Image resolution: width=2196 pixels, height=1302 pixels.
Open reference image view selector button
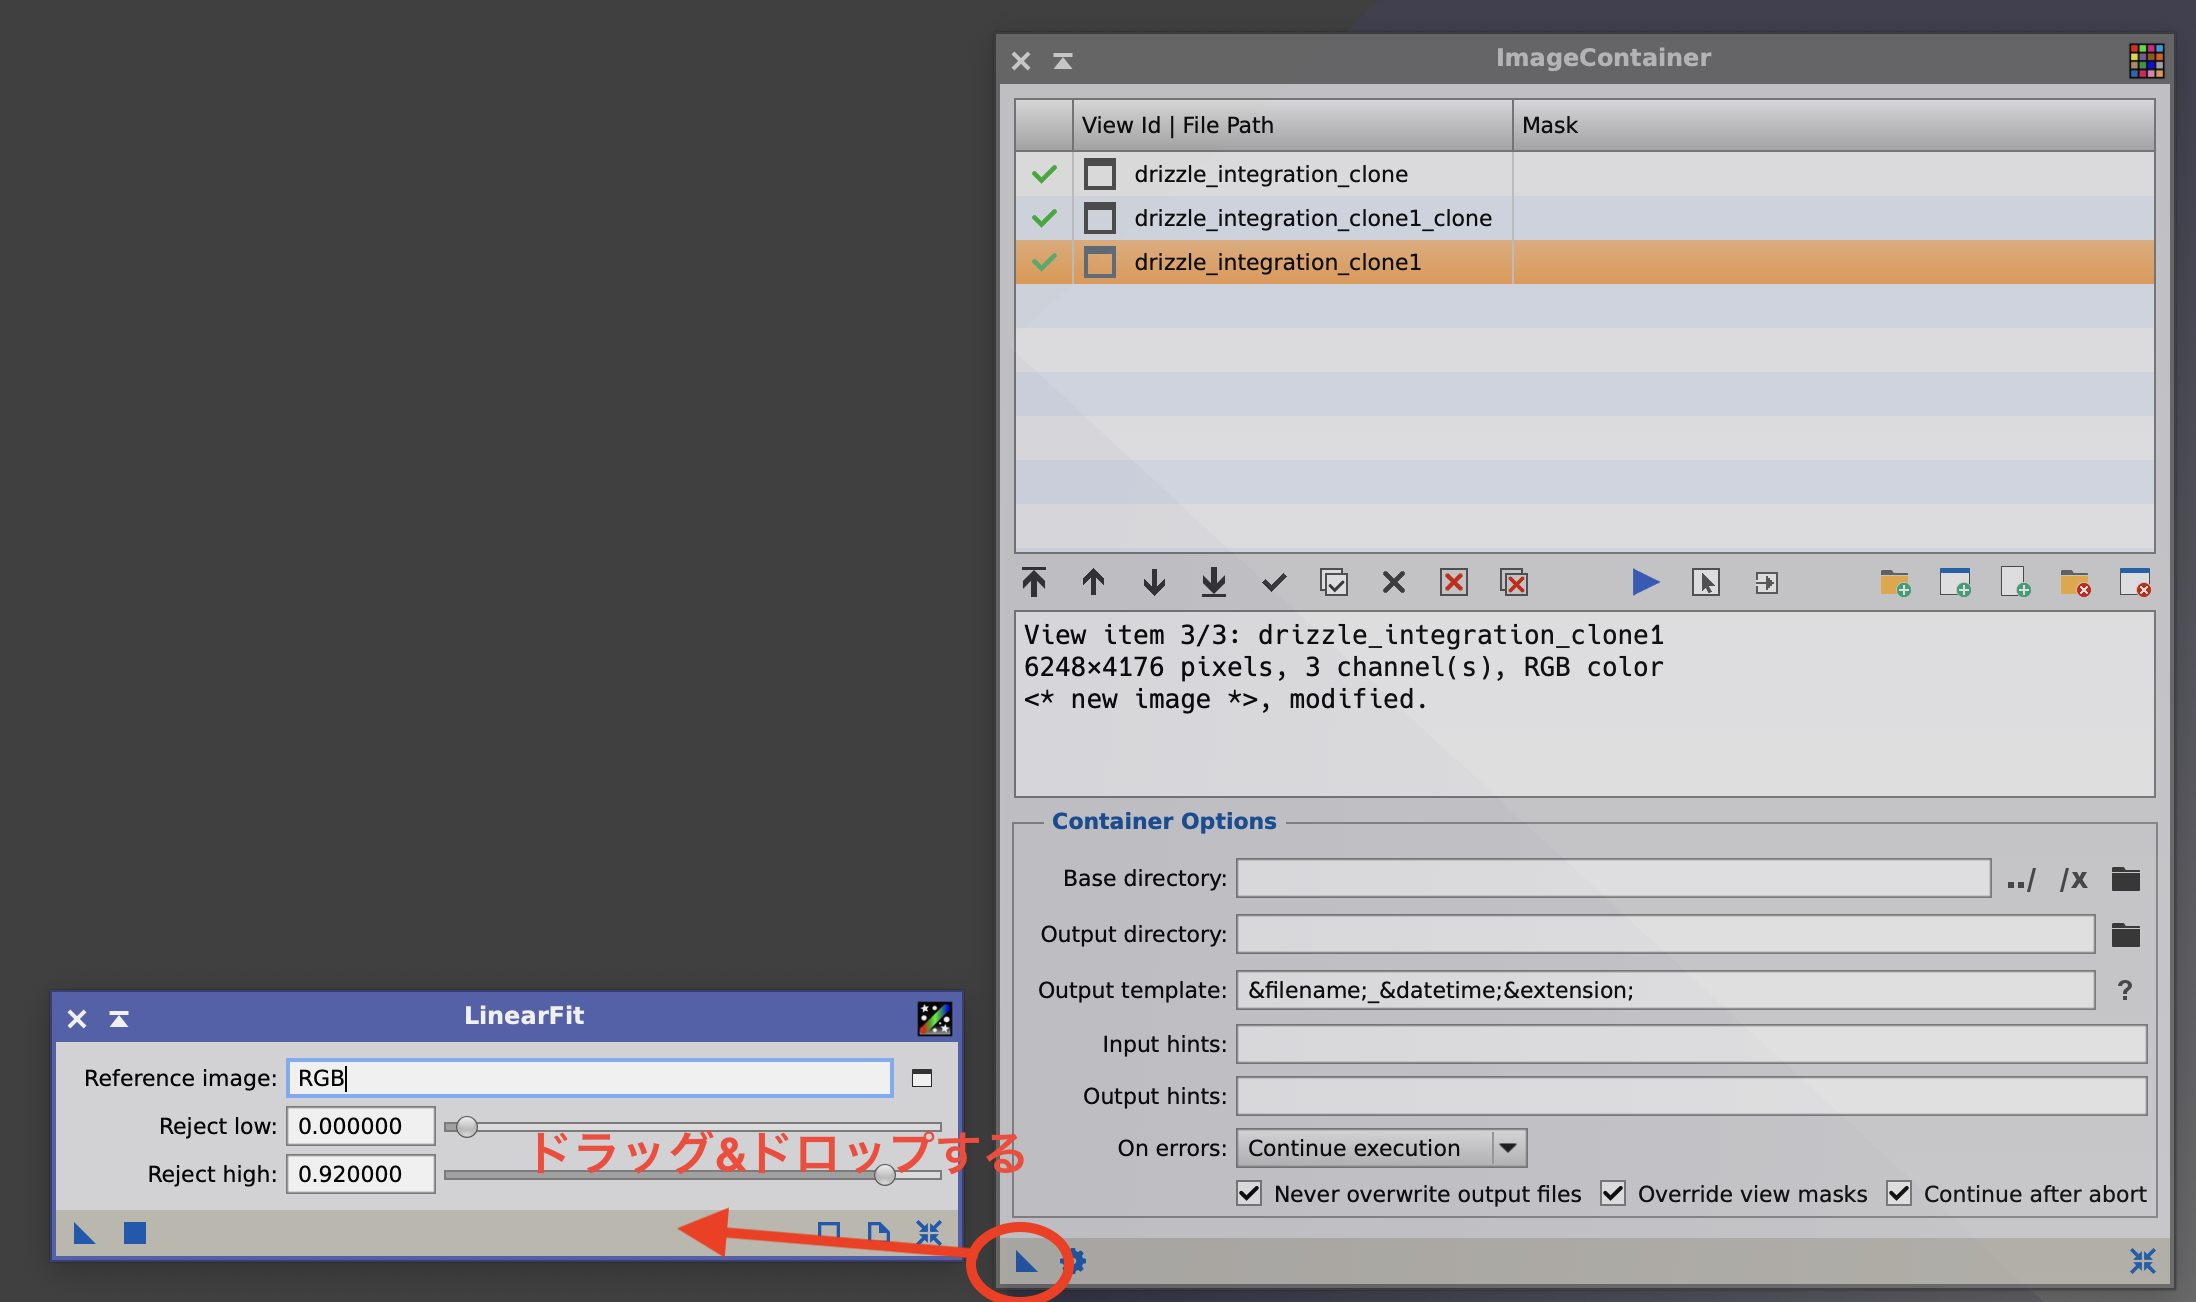(x=922, y=1078)
